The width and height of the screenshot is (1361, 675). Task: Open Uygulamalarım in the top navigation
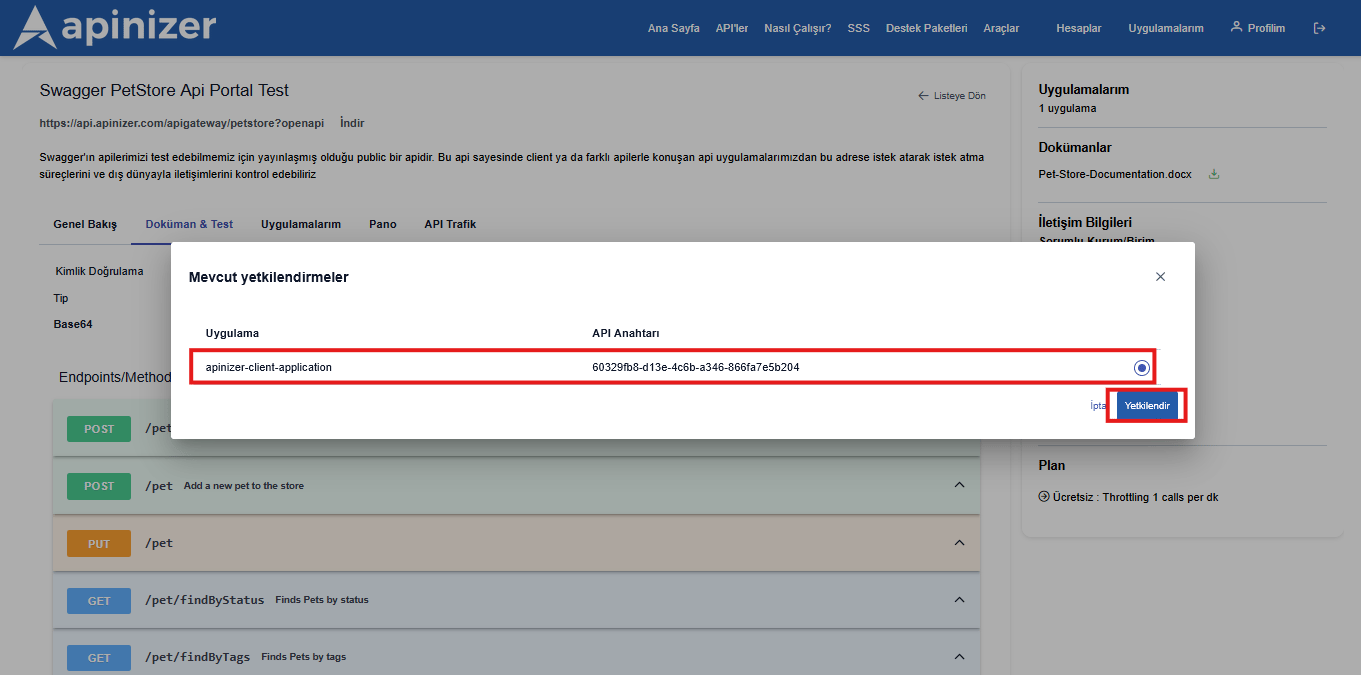[1166, 28]
